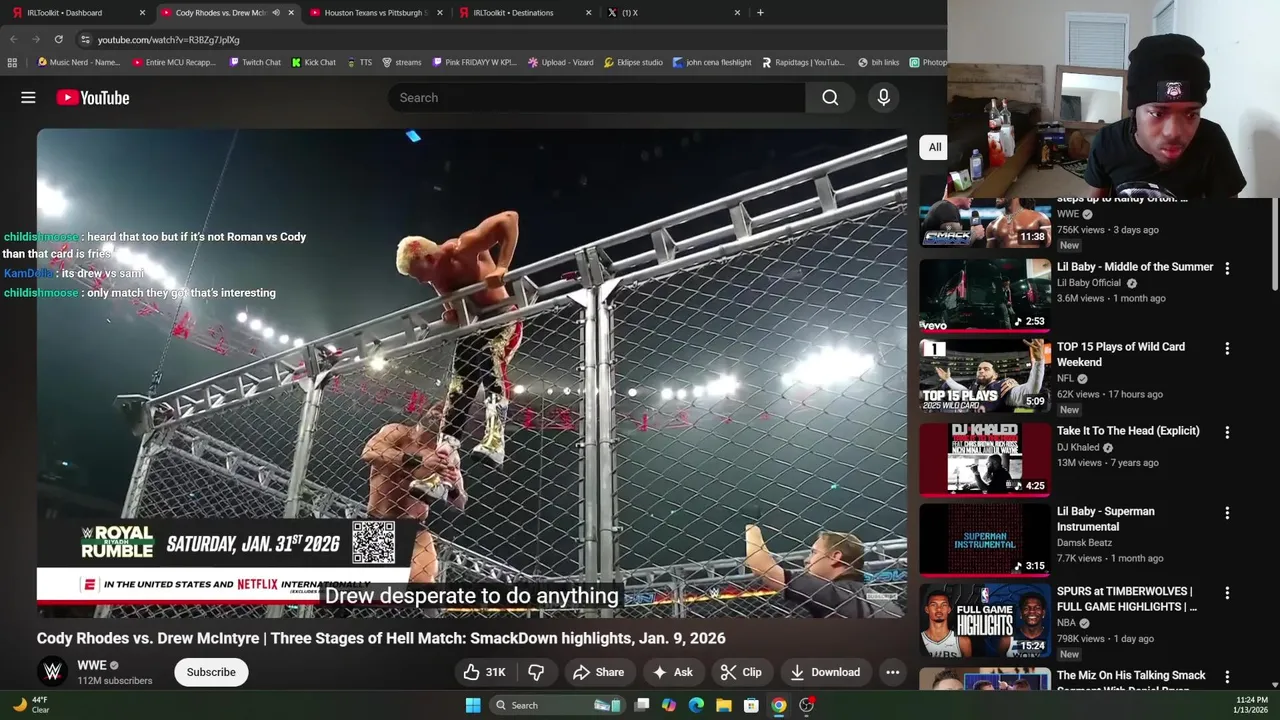Click the YouTube search input field
Screen dimensions: 1280x720
(x=597, y=98)
